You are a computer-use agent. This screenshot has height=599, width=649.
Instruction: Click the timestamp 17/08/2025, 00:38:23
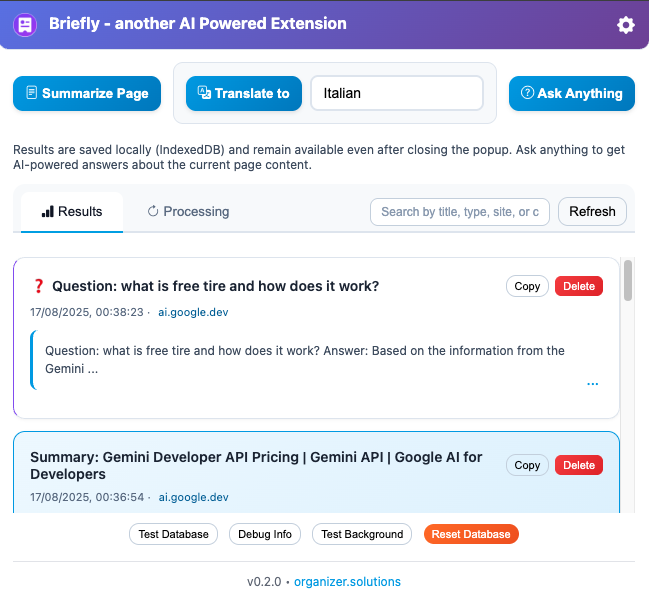click(x=87, y=312)
